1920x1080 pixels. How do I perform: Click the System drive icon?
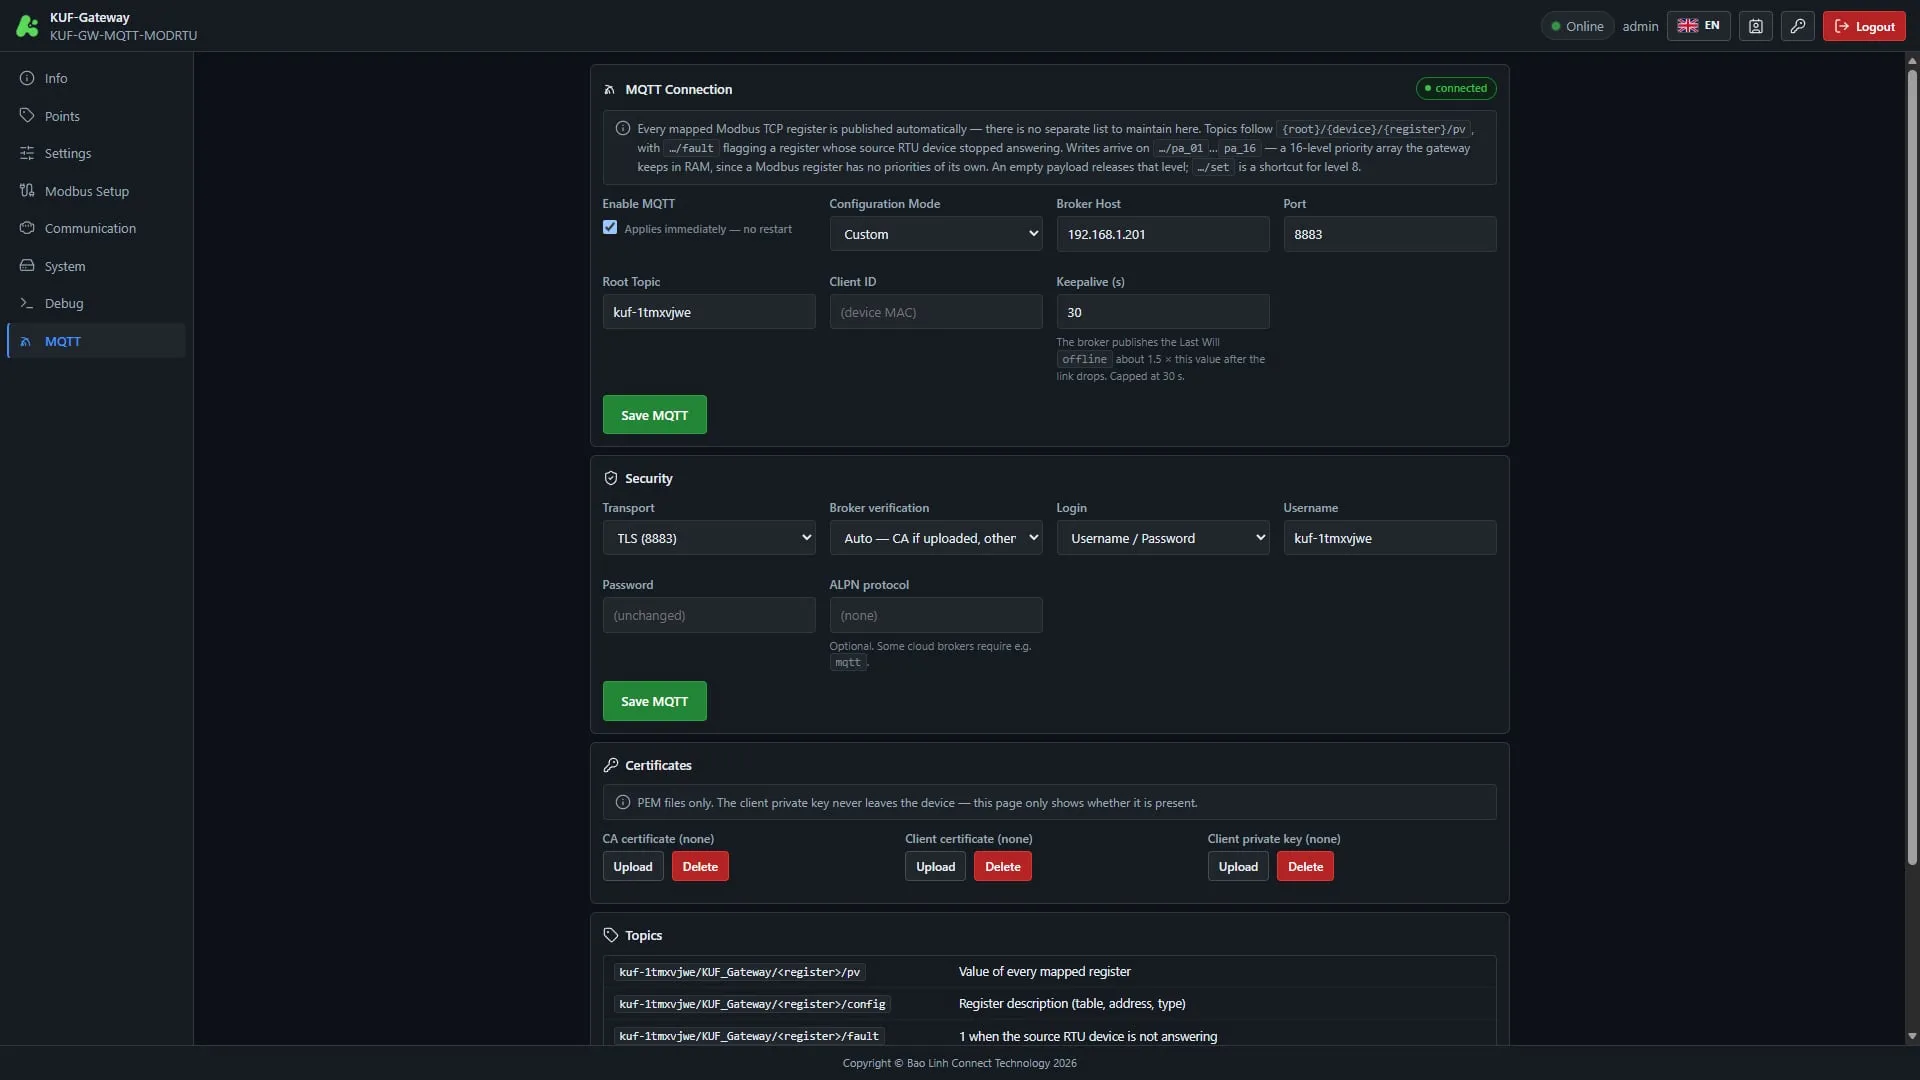27,266
